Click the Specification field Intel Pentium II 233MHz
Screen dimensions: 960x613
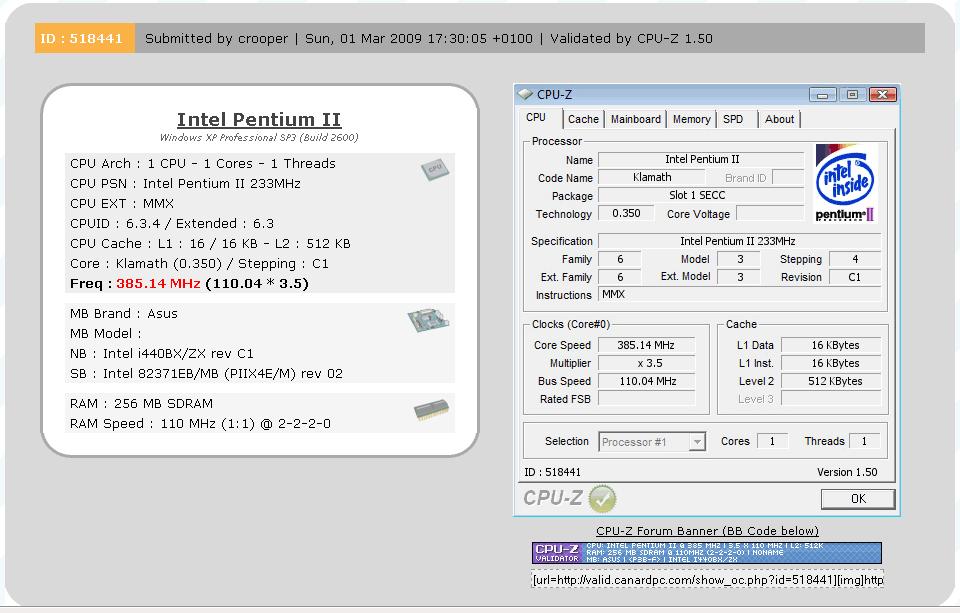pos(739,241)
